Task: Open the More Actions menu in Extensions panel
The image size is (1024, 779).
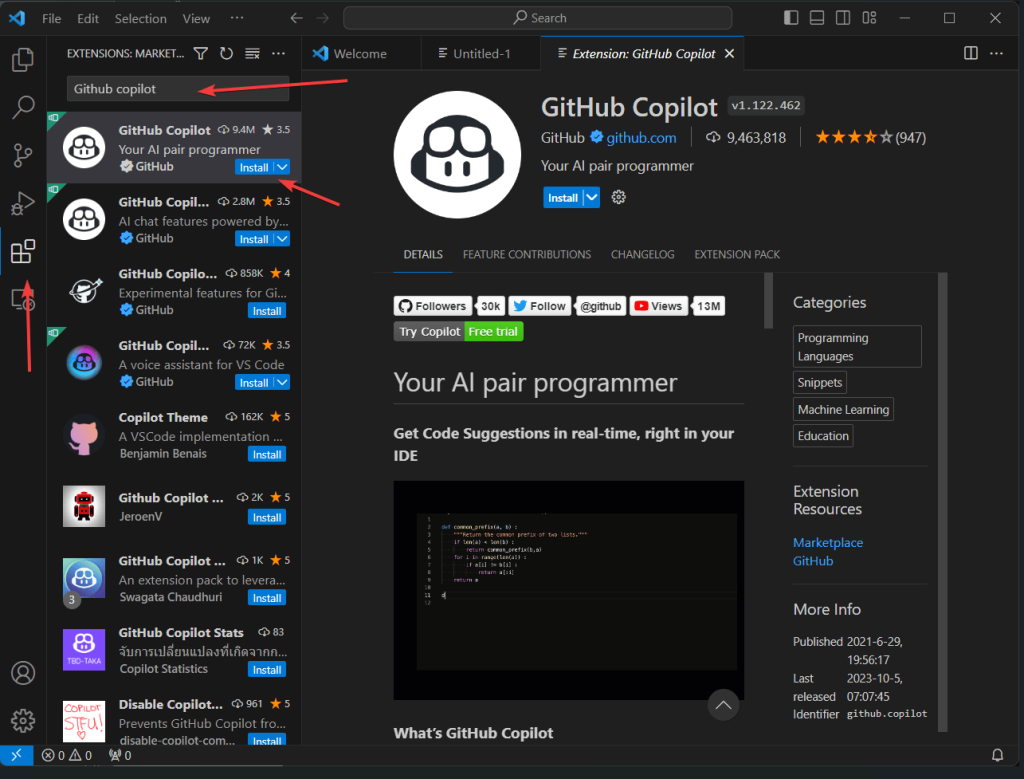Action: 278,53
